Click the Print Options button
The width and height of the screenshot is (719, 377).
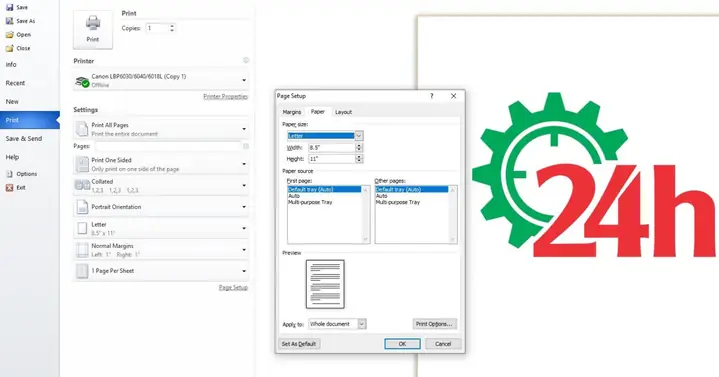coord(434,324)
